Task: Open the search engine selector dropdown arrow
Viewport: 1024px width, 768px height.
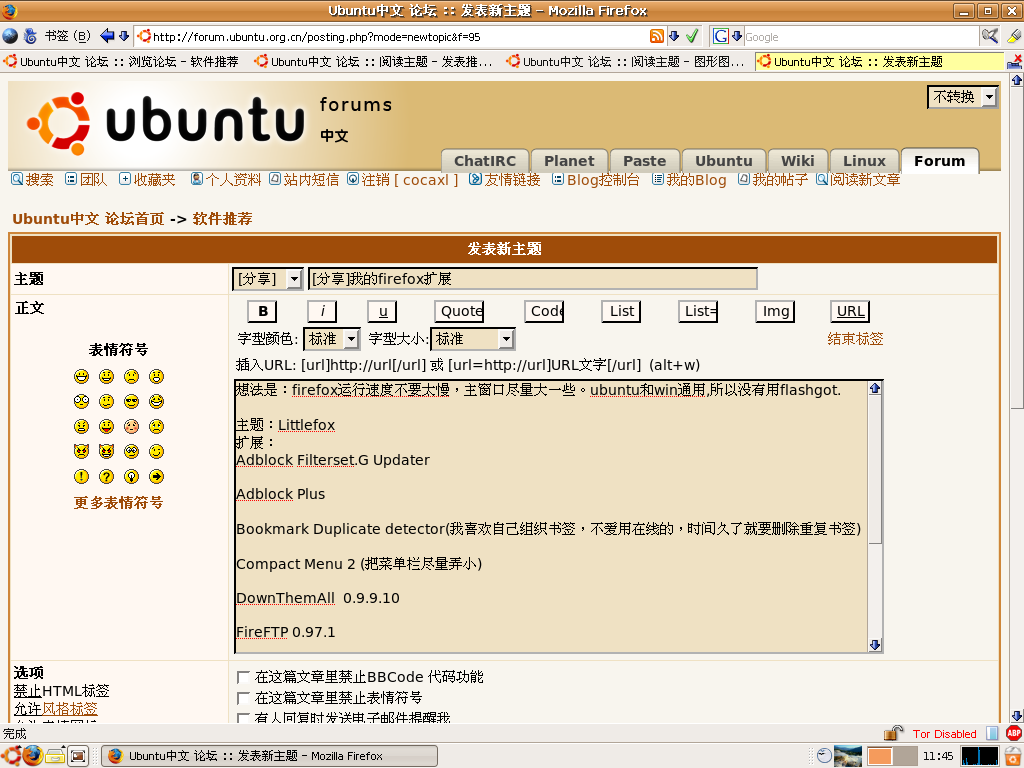Action: (737, 36)
